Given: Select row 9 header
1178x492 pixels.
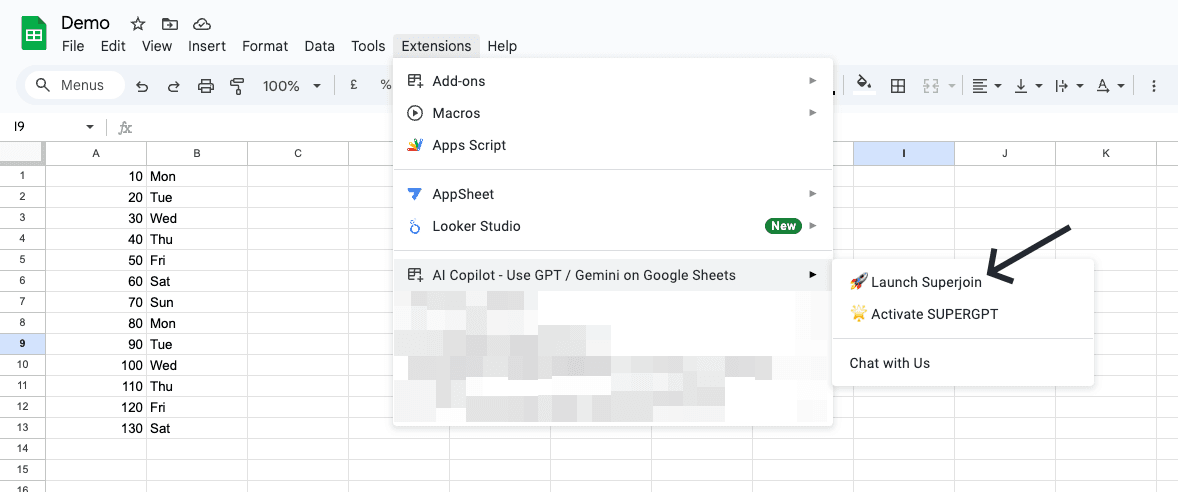Looking at the screenshot, I should [23, 344].
